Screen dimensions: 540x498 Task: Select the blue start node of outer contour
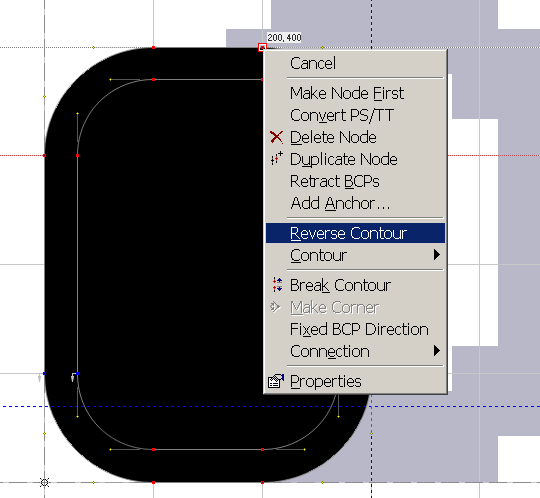(44, 374)
